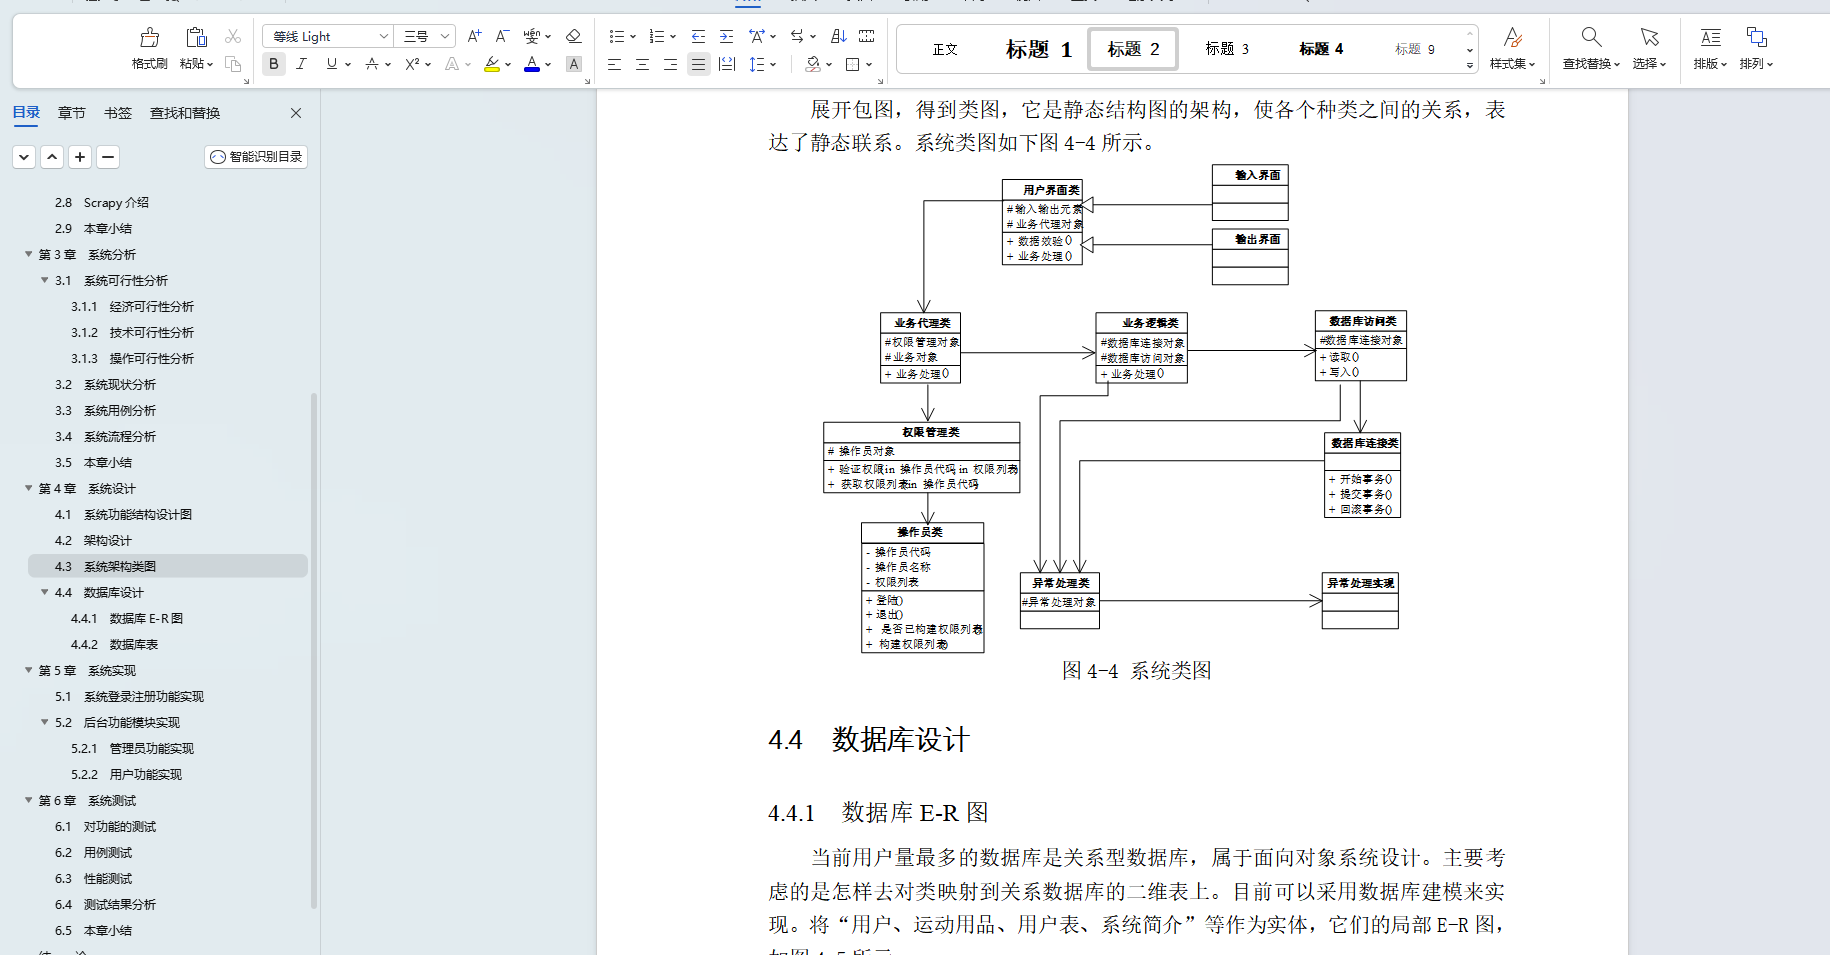Collapse 第3章 系统分析 in outline
Screen dimensions: 1830x955
tap(28, 254)
